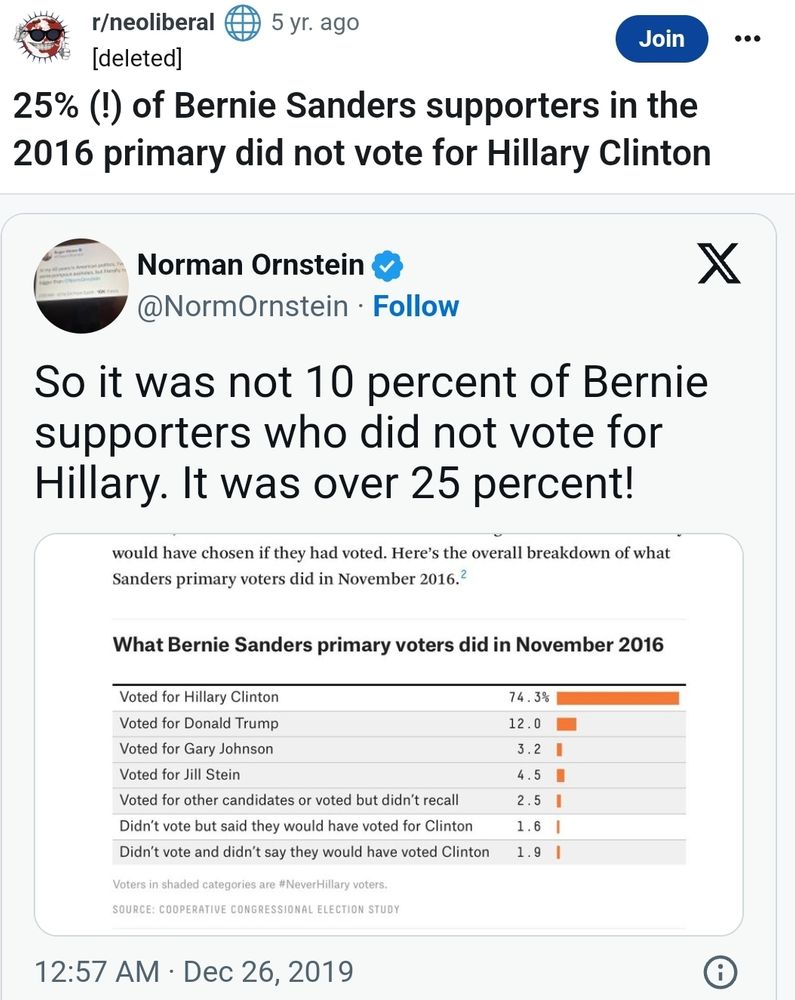
Task: Open the @NormOrnstein handle link
Action: 243,306
